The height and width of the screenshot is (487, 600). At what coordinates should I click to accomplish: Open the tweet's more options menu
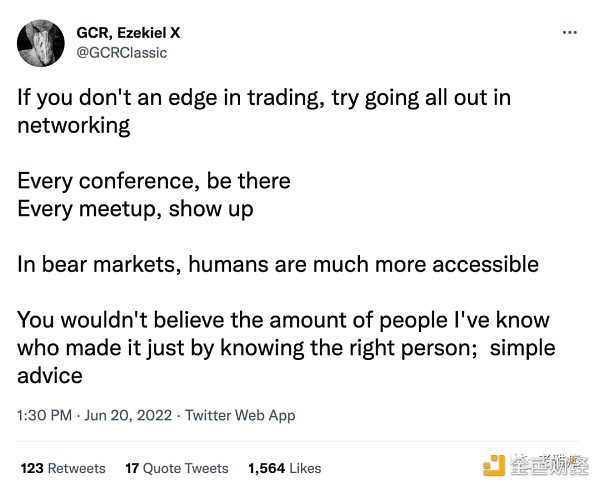pos(570,32)
